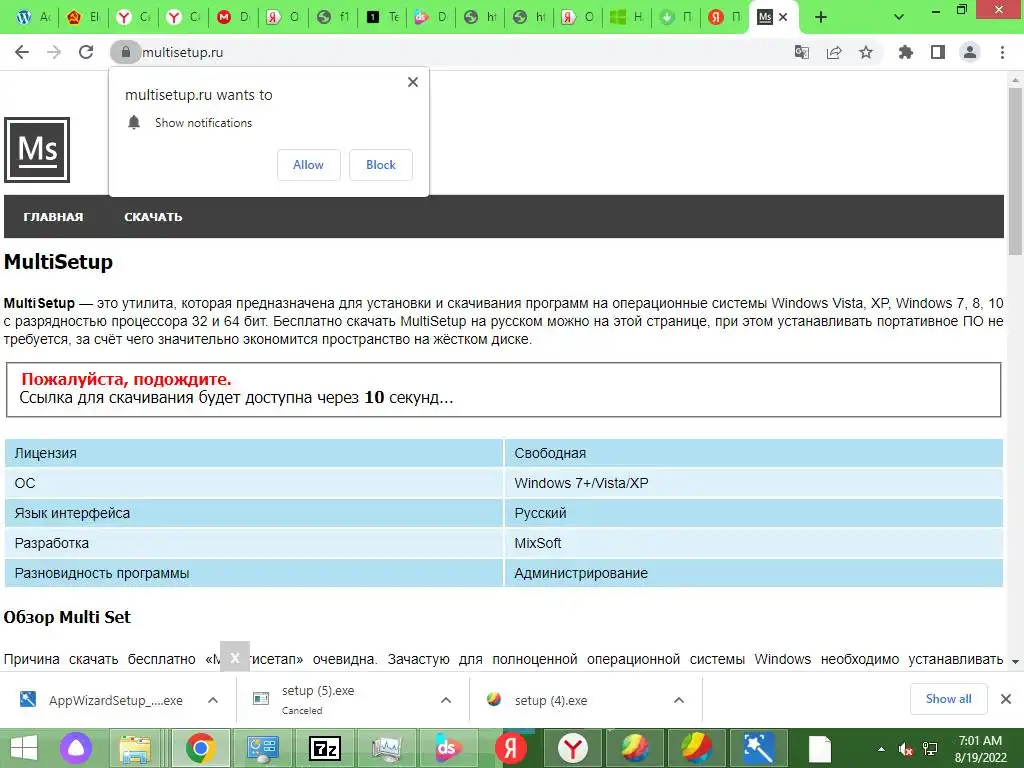Open the magic wand app taskbar icon
Viewport: 1024px width, 768px height.
tap(758, 748)
